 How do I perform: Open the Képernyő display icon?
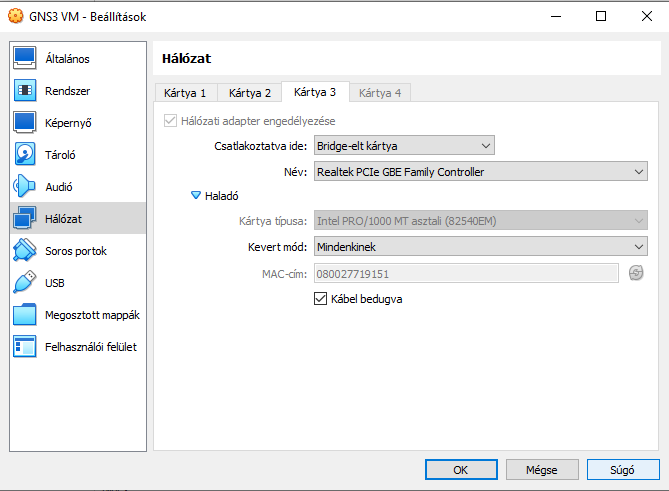click(x=25, y=123)
